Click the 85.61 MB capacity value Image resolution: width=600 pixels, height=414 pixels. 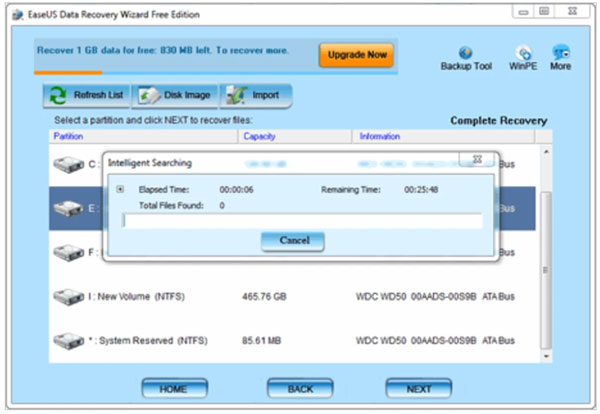261,341
